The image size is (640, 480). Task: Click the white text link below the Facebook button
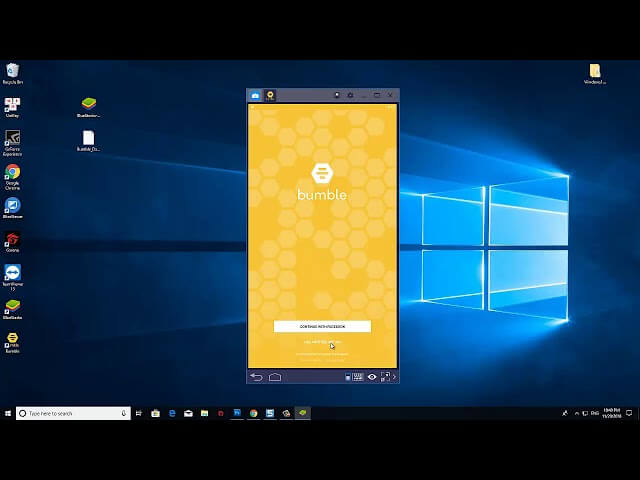[322, 342]
